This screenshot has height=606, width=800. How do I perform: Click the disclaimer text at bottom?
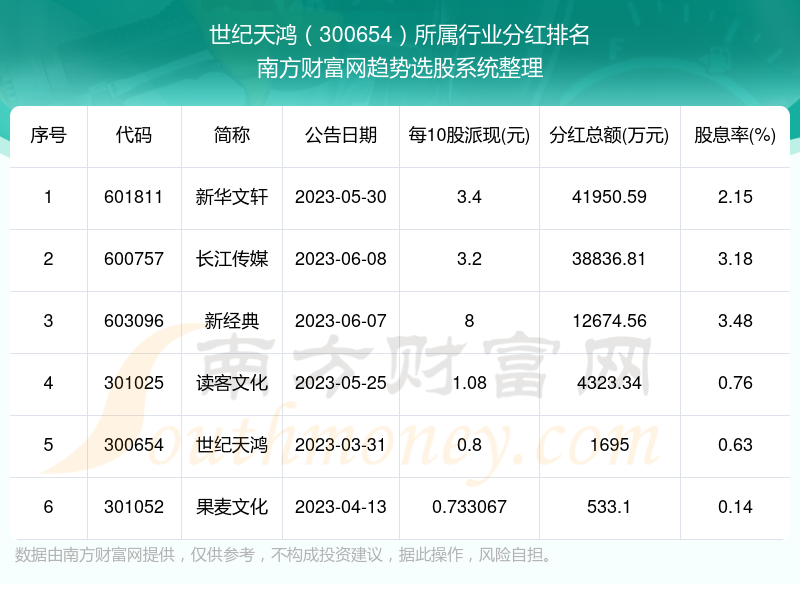tap(285, 555)
